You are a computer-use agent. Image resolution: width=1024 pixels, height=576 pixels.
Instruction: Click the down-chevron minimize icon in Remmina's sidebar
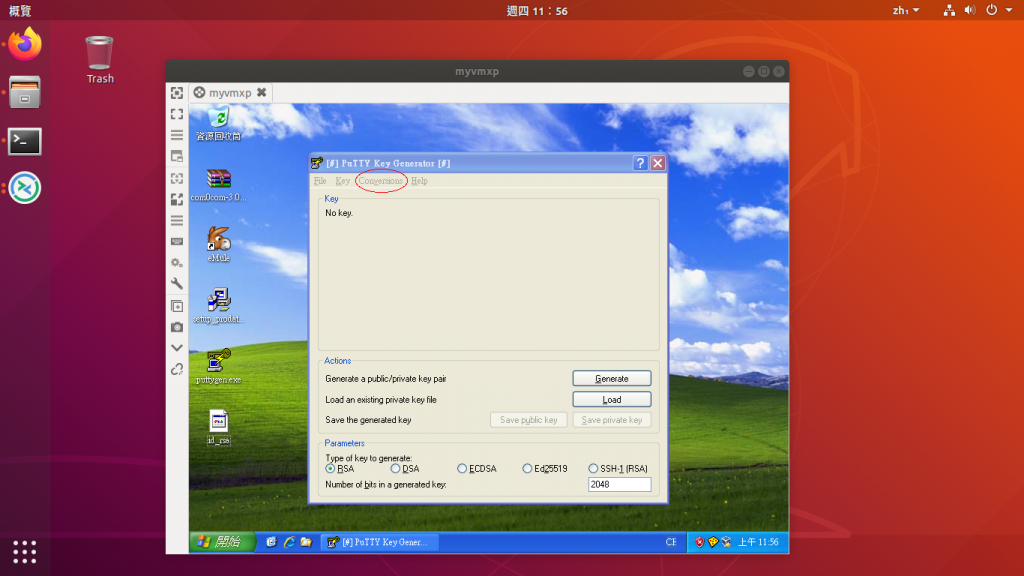click(x=177, y=348)
